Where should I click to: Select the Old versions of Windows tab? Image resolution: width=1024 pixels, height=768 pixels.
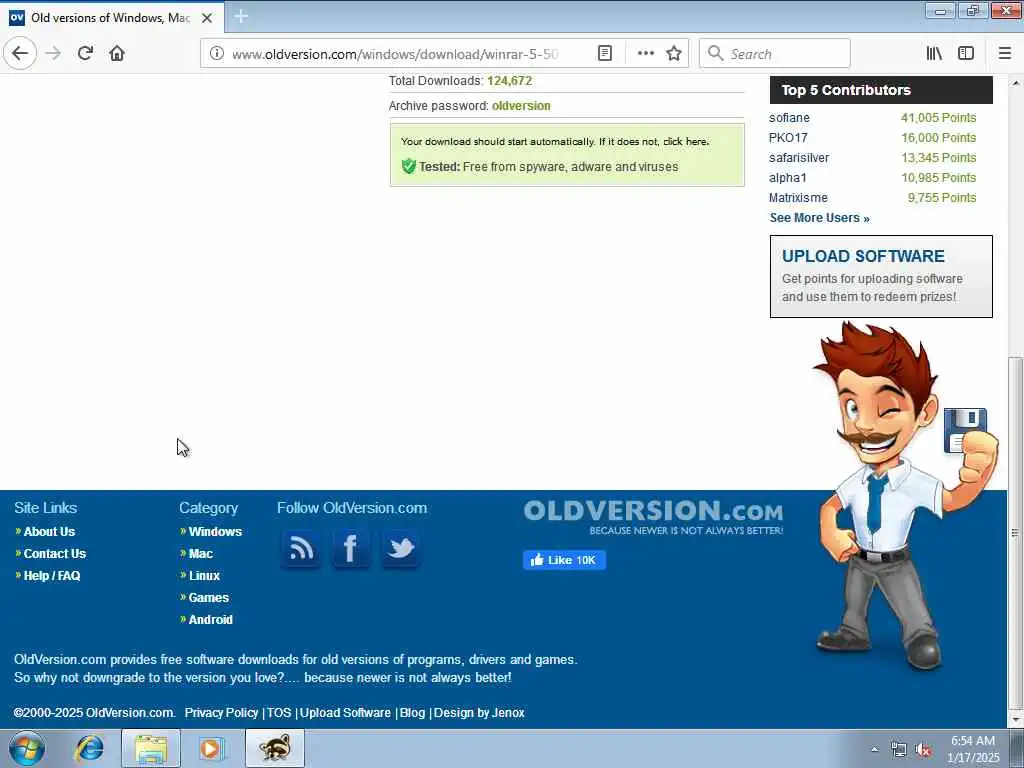point(112,18)
